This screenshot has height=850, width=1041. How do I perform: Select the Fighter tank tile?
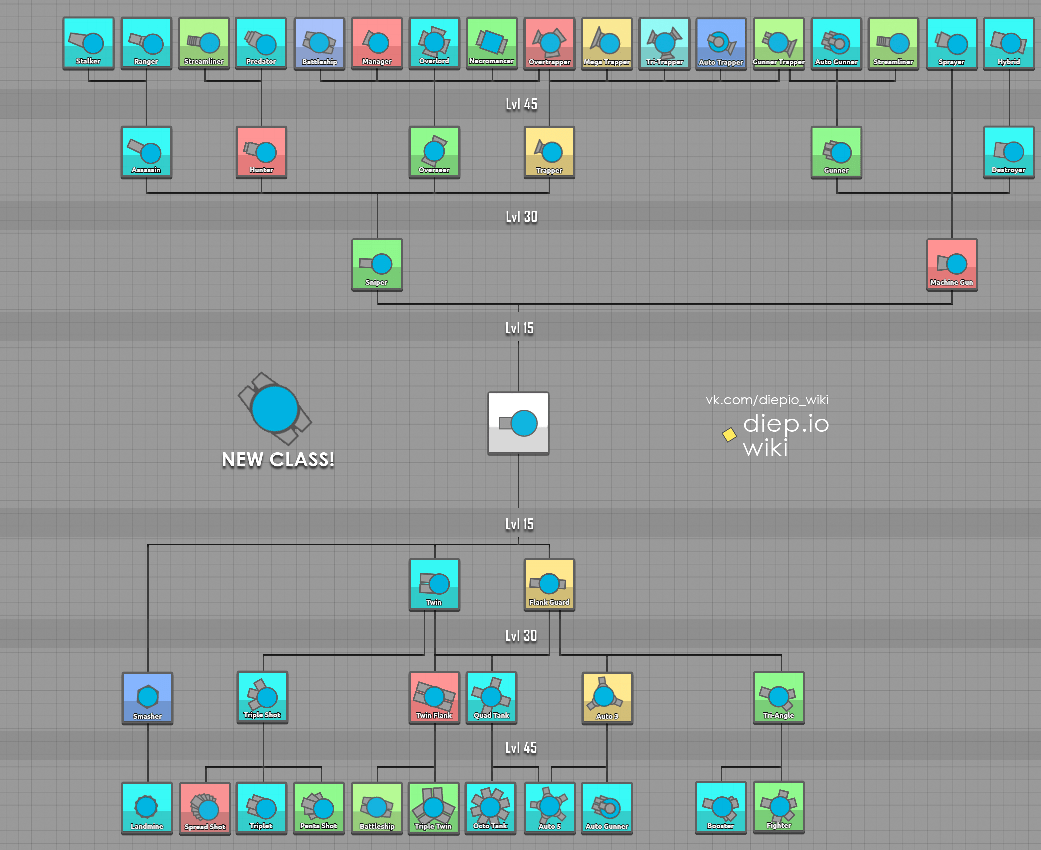tap(779, 808)
